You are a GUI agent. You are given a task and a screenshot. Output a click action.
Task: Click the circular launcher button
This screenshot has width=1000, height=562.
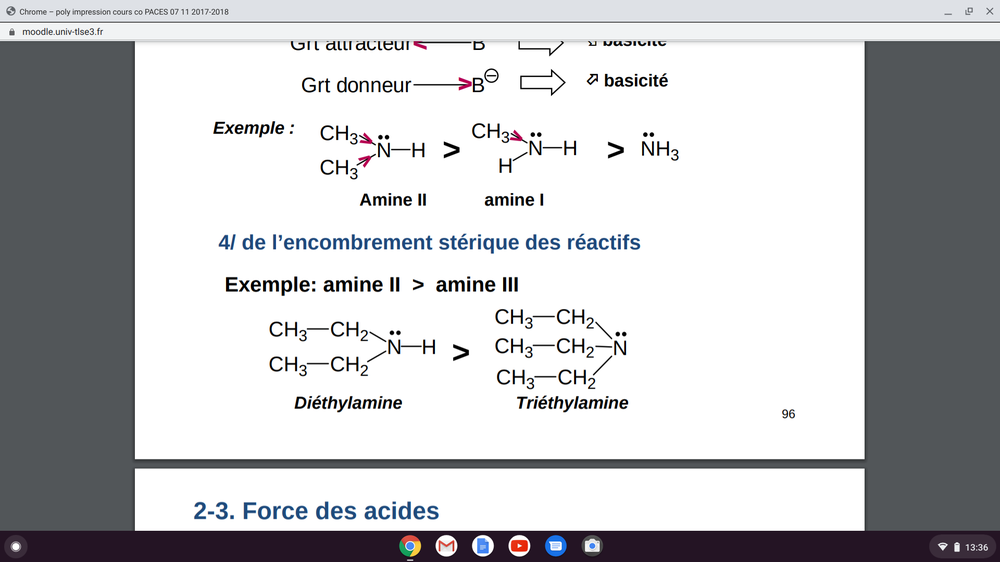pos(15,546)
